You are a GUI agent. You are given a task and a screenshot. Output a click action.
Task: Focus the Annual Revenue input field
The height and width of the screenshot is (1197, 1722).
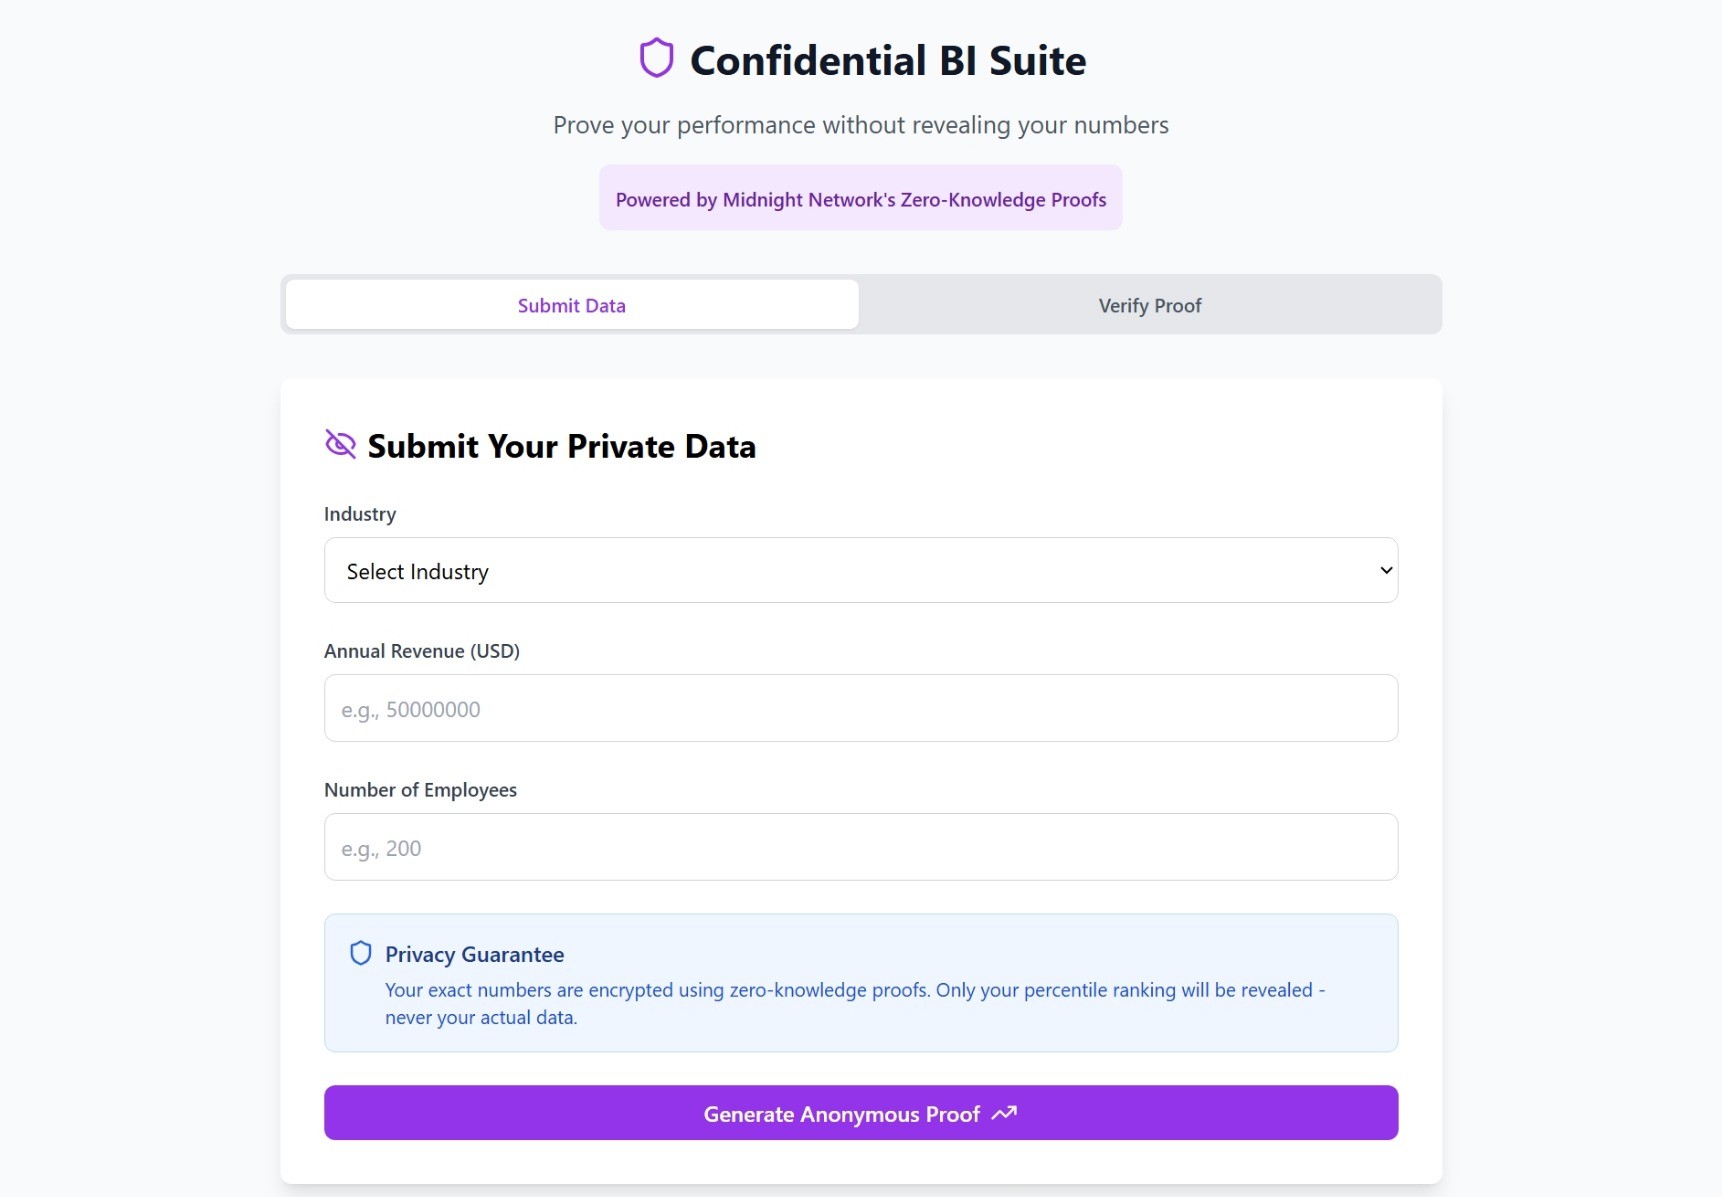coord(860,708)
